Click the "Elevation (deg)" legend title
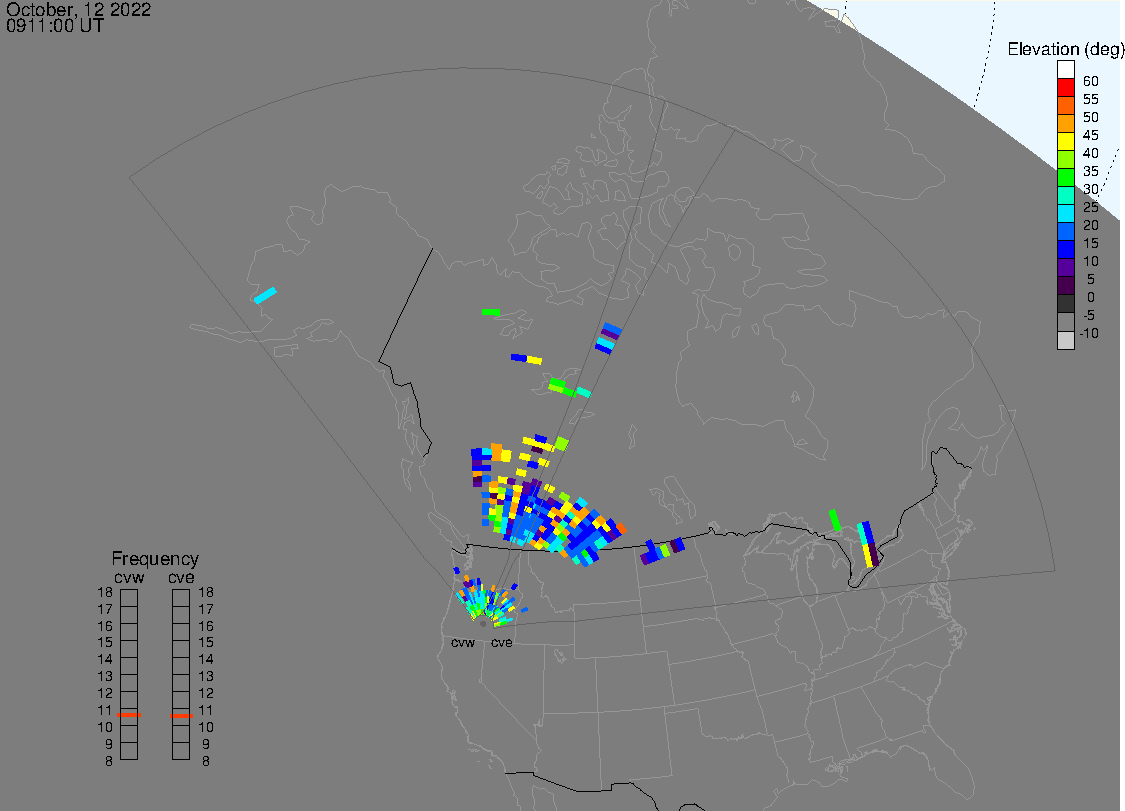The height and width of the screenshot is (811, 1125). (1065, 49)
